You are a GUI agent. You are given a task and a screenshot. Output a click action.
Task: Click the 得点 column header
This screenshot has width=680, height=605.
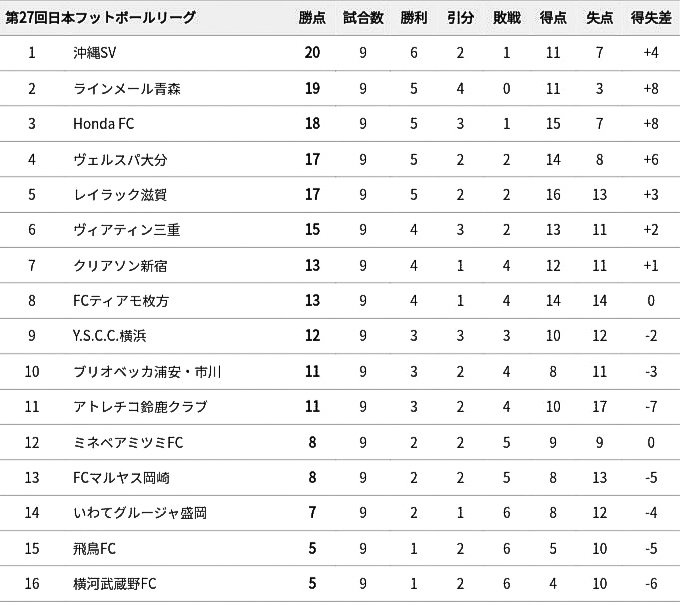tap(553, 18)
